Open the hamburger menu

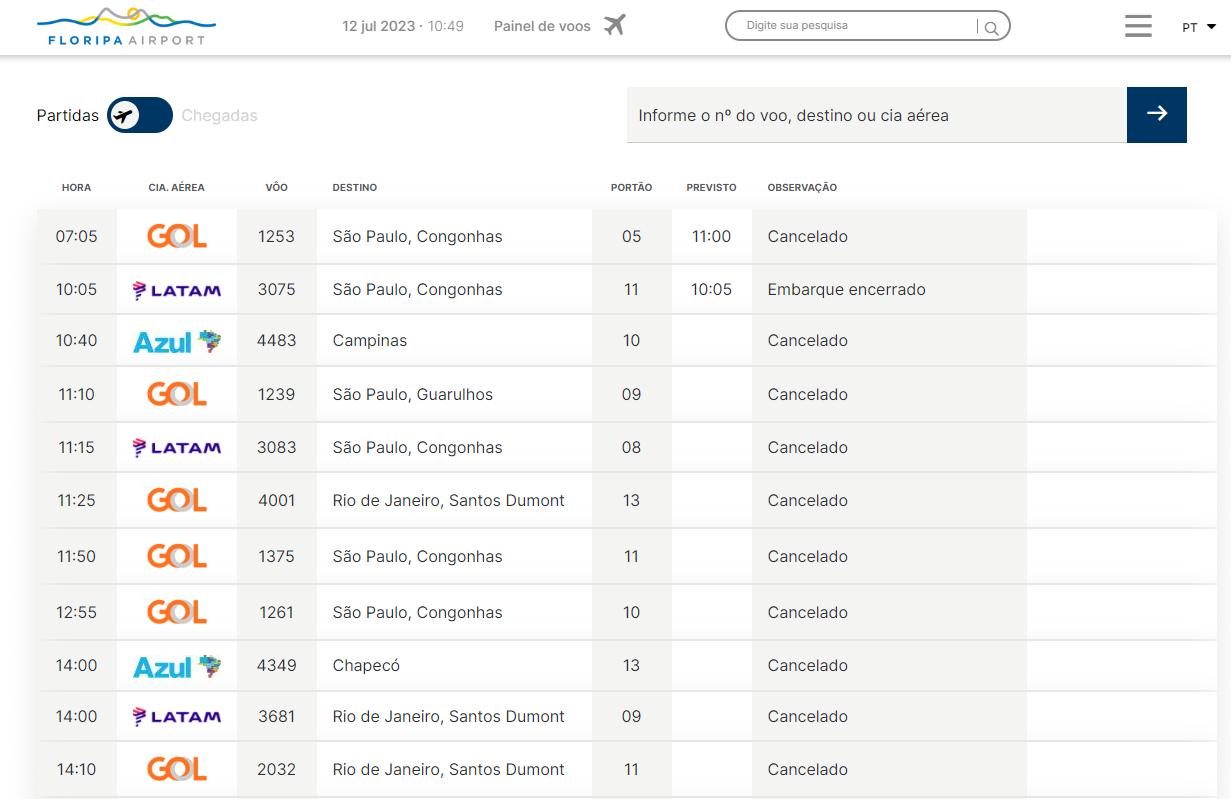[x=1138, y=26]
